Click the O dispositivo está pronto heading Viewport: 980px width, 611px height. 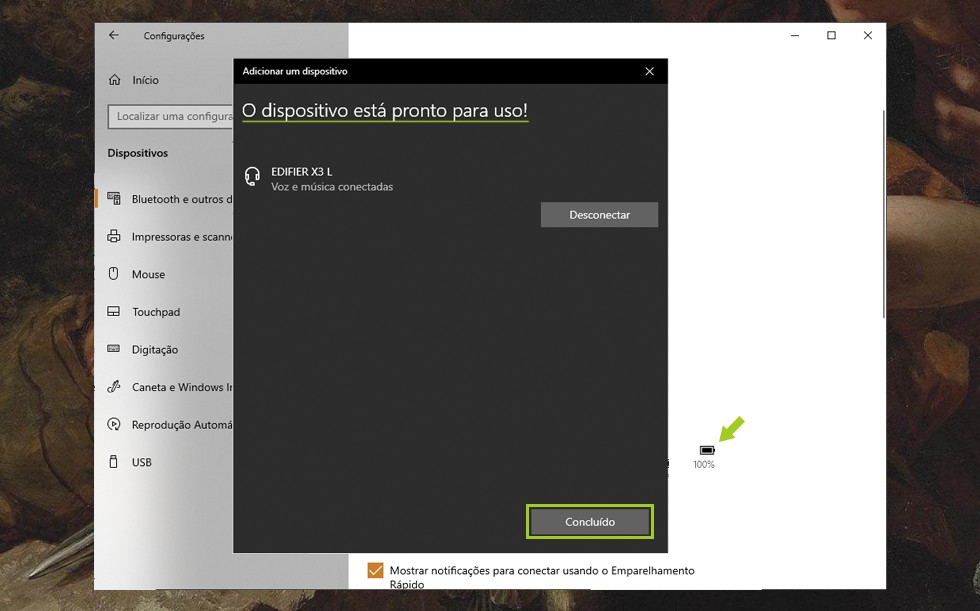385,111
